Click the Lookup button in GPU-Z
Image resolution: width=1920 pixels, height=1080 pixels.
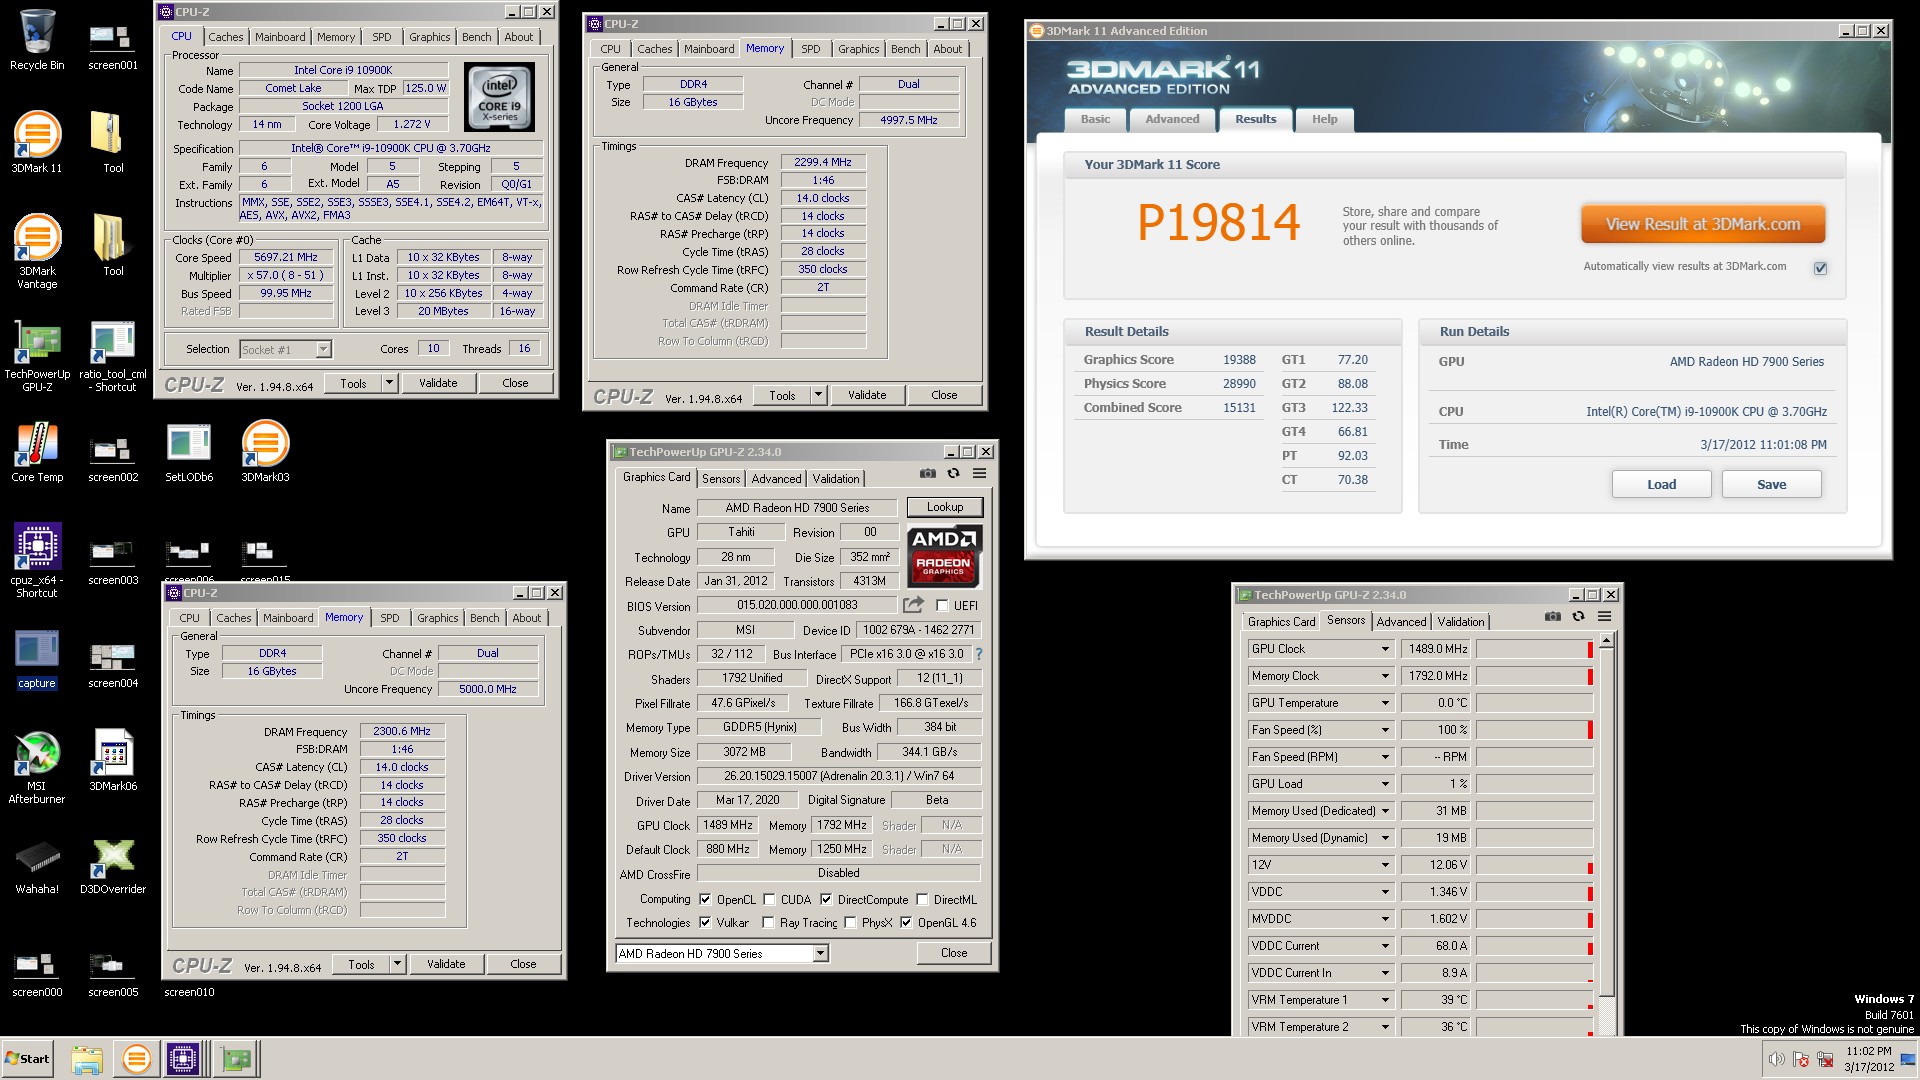click(x=945, y=507)
